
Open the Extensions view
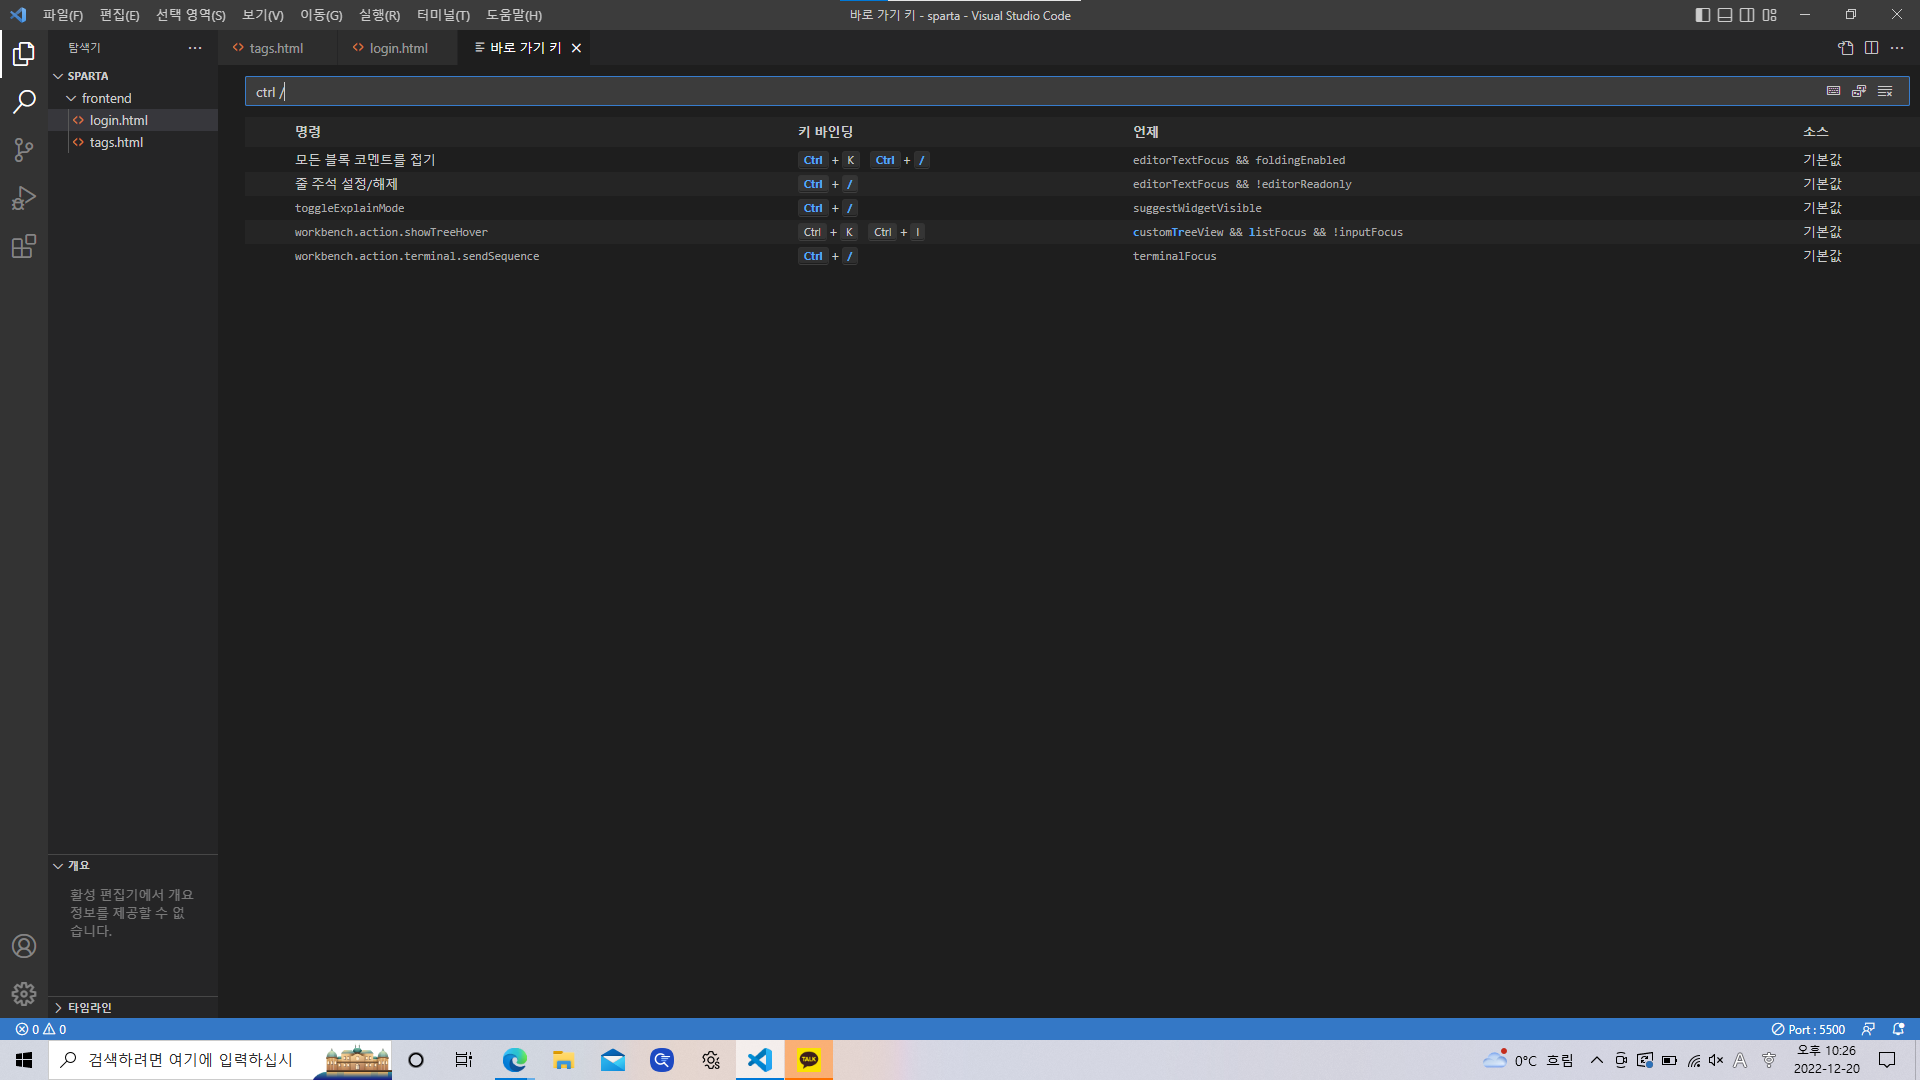tap(24, 246)
